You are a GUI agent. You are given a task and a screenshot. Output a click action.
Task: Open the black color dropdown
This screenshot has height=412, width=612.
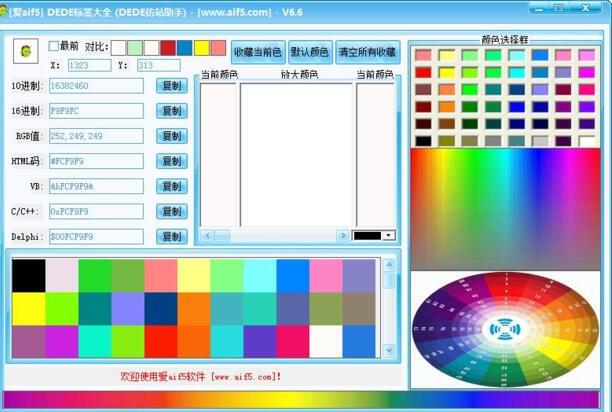coord(388,235)
